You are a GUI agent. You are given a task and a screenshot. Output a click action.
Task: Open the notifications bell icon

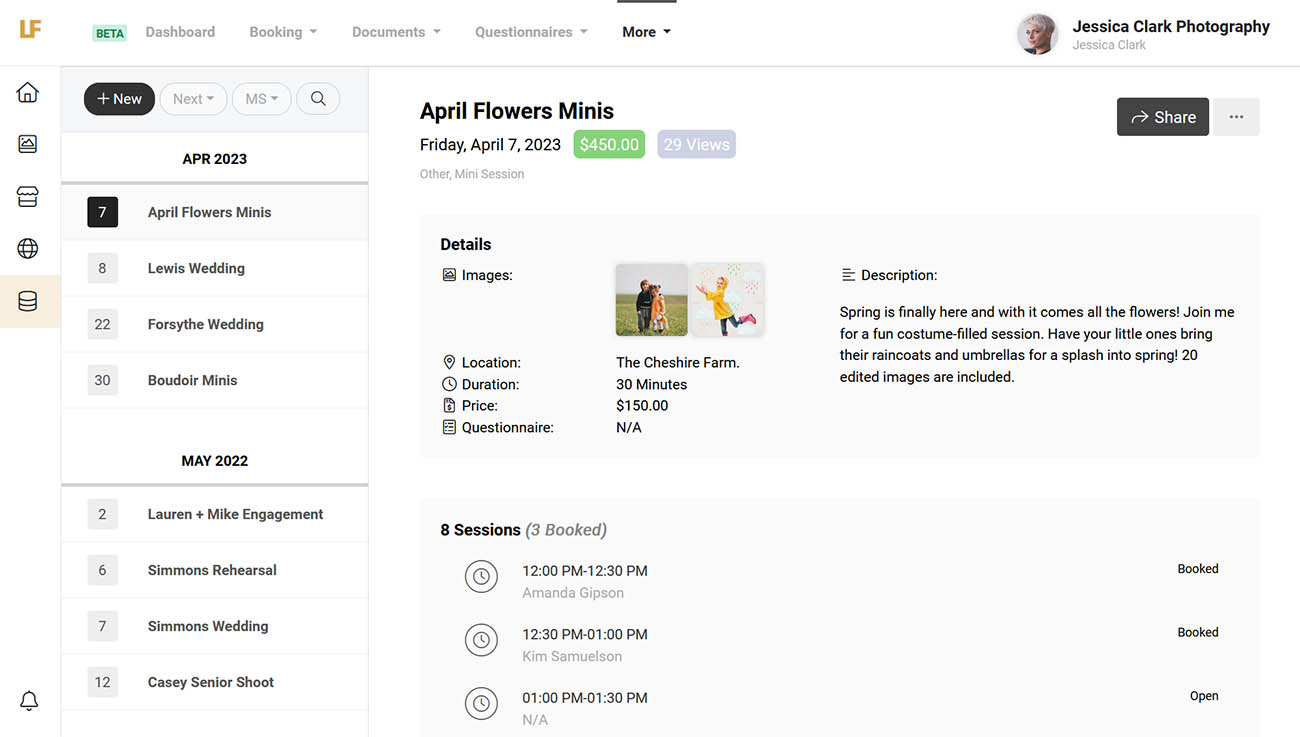point(28,700)
